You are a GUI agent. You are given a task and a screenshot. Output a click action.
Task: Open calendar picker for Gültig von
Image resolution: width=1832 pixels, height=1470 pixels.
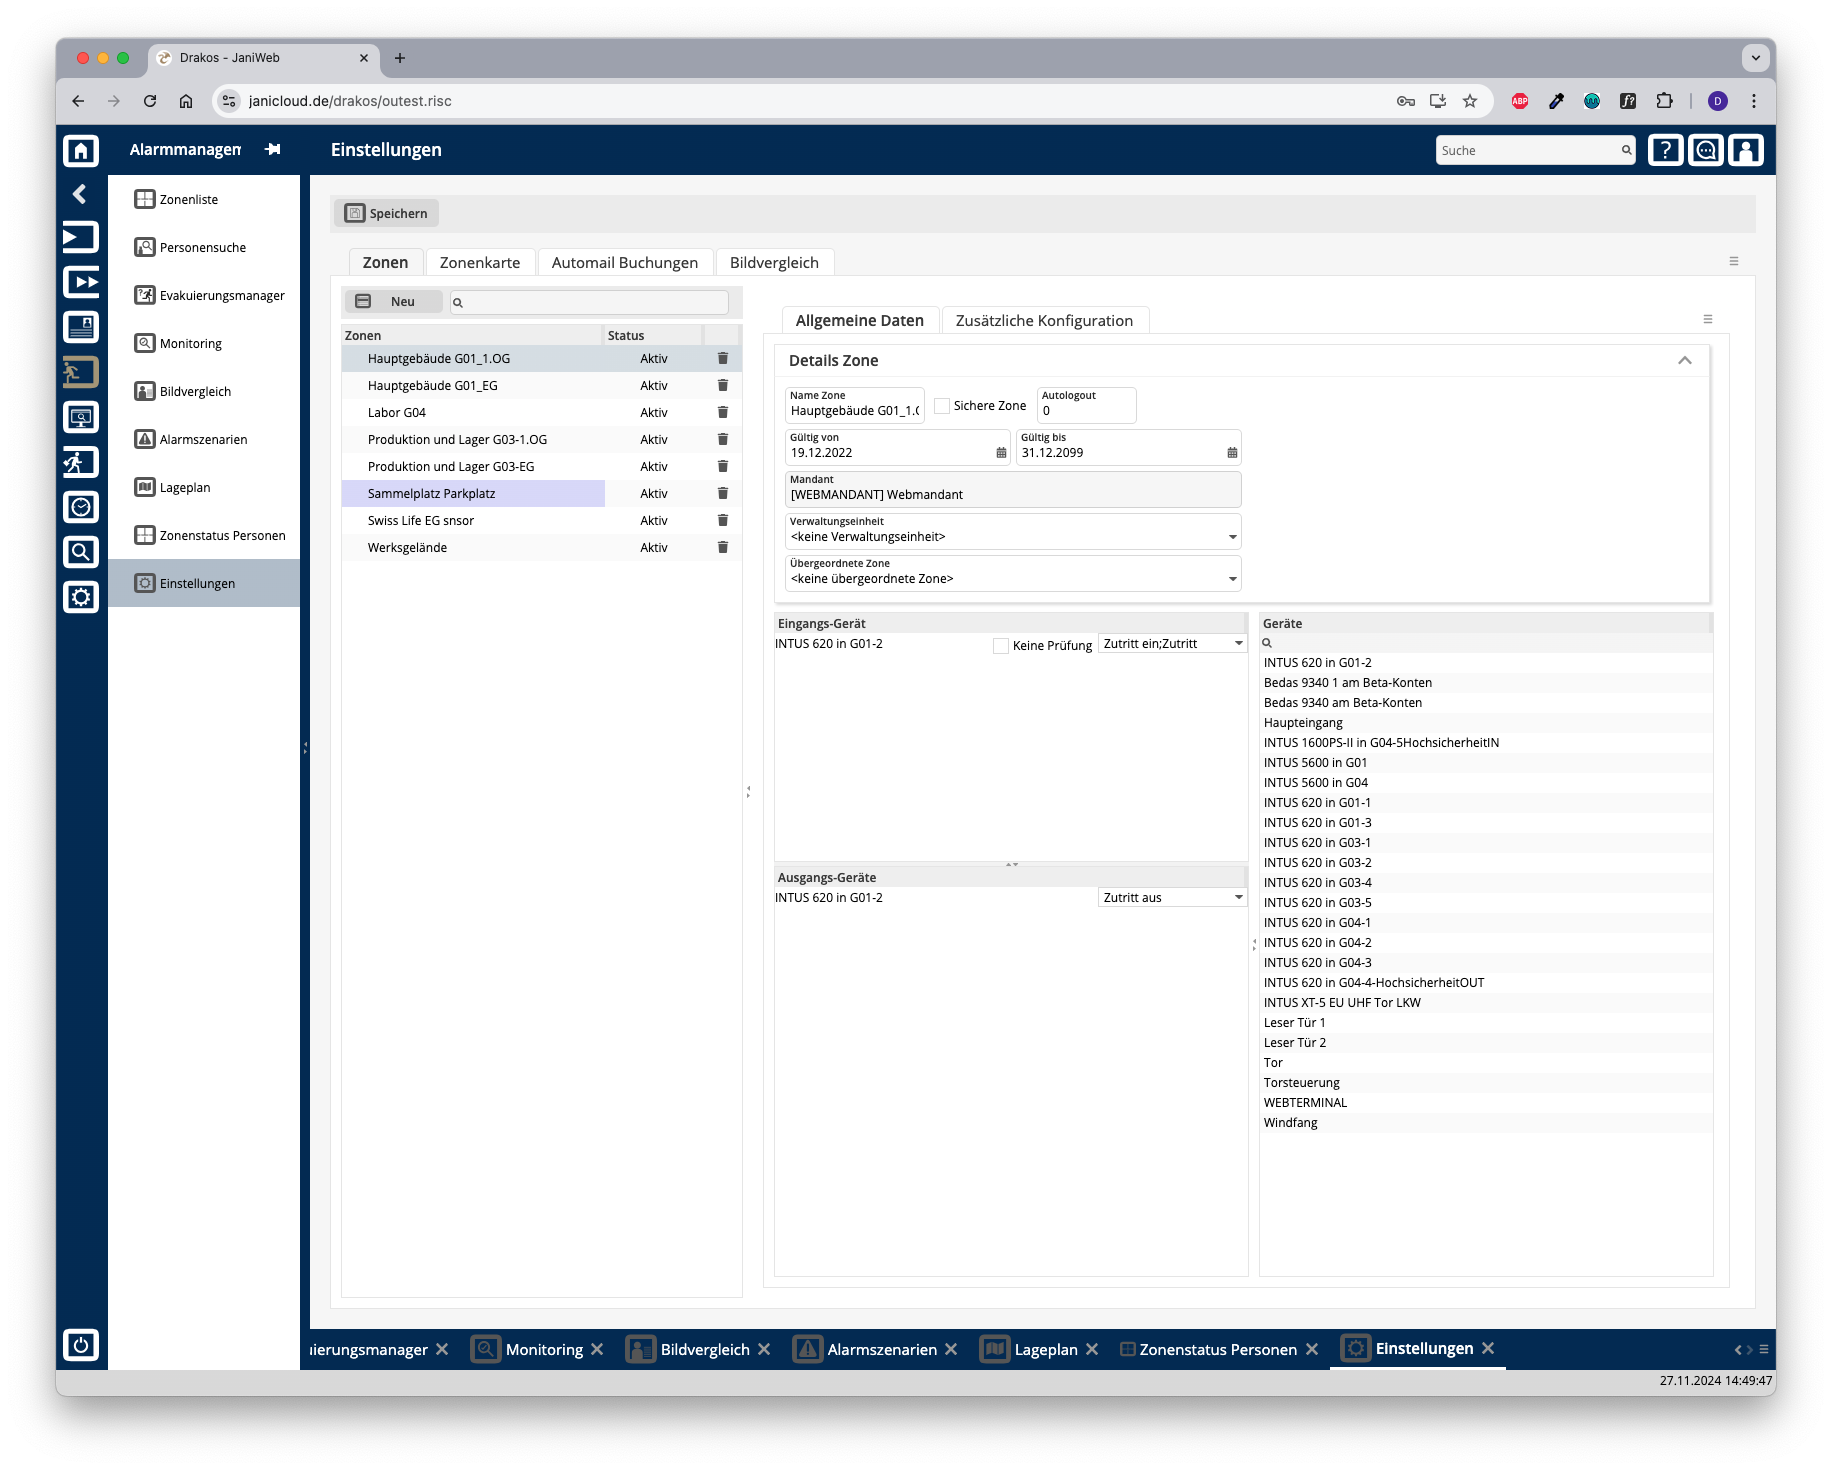[x=1001, y=453]
